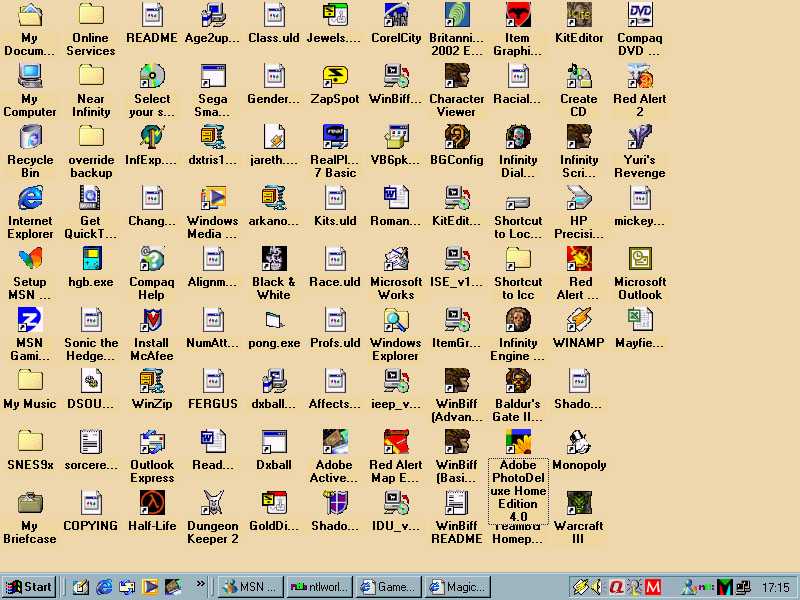Open the Get QuickTime shortcut
The width and height of the screenshot is (800, 600).
[x=91, y=198]
